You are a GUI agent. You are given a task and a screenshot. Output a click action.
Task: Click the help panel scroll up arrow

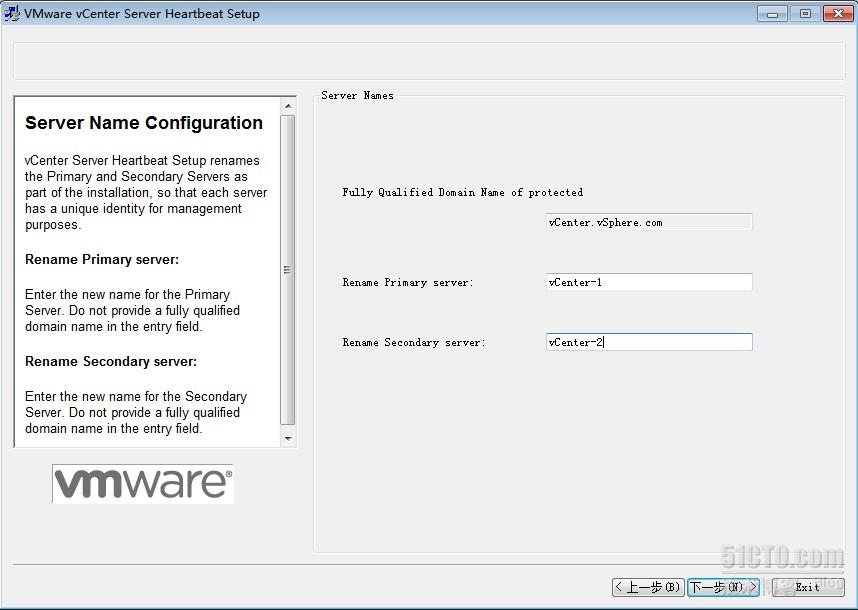click(x=288, y=106)
